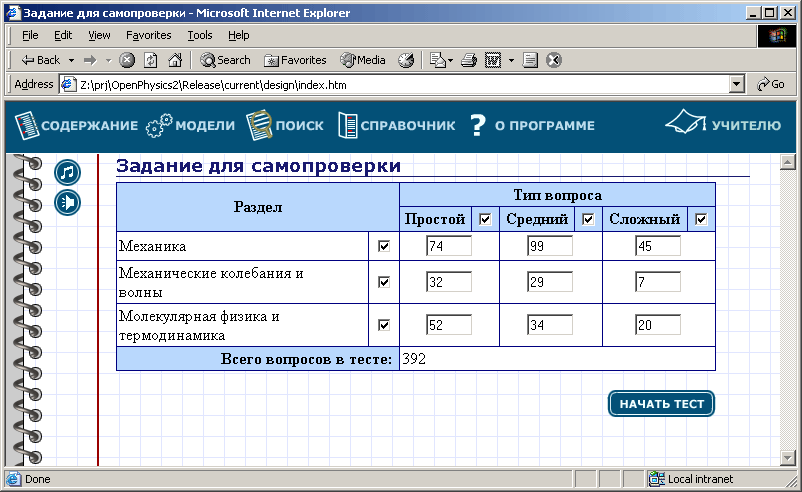
Task: Open the Учителю teacher section
Action: 723,125
